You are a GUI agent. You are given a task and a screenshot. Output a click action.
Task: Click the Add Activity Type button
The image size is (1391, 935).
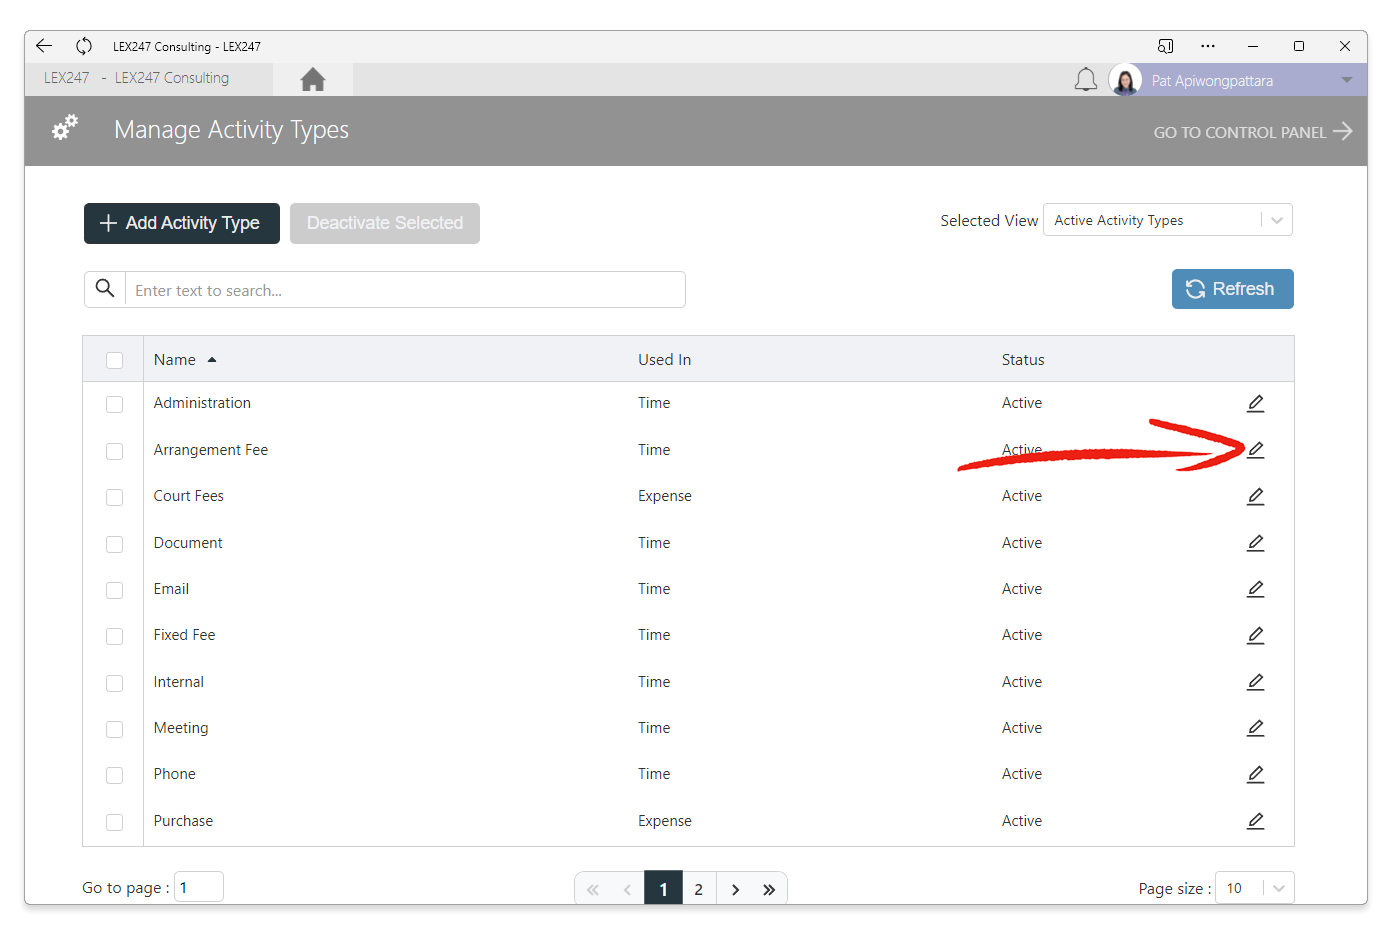(182, 223)
